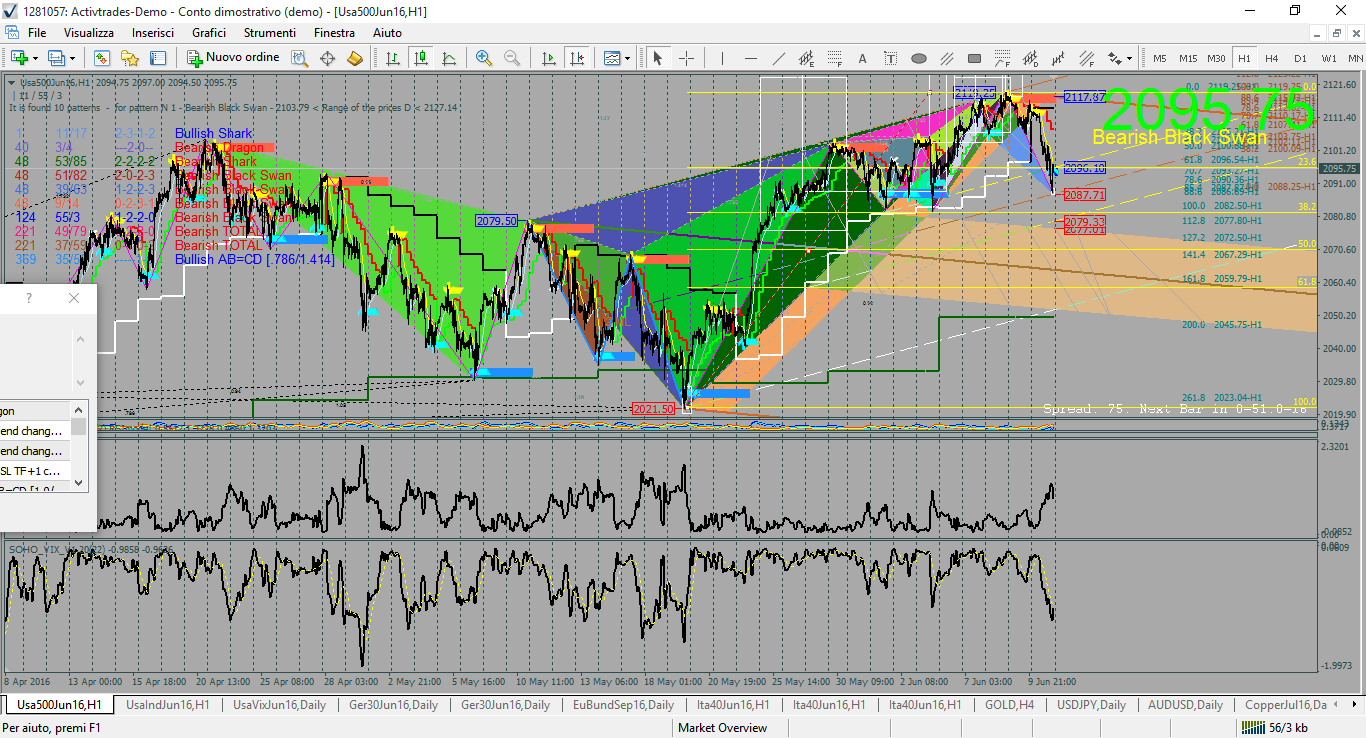Switch to GOLD,H4 chart tab

(x=1008, y=705)
